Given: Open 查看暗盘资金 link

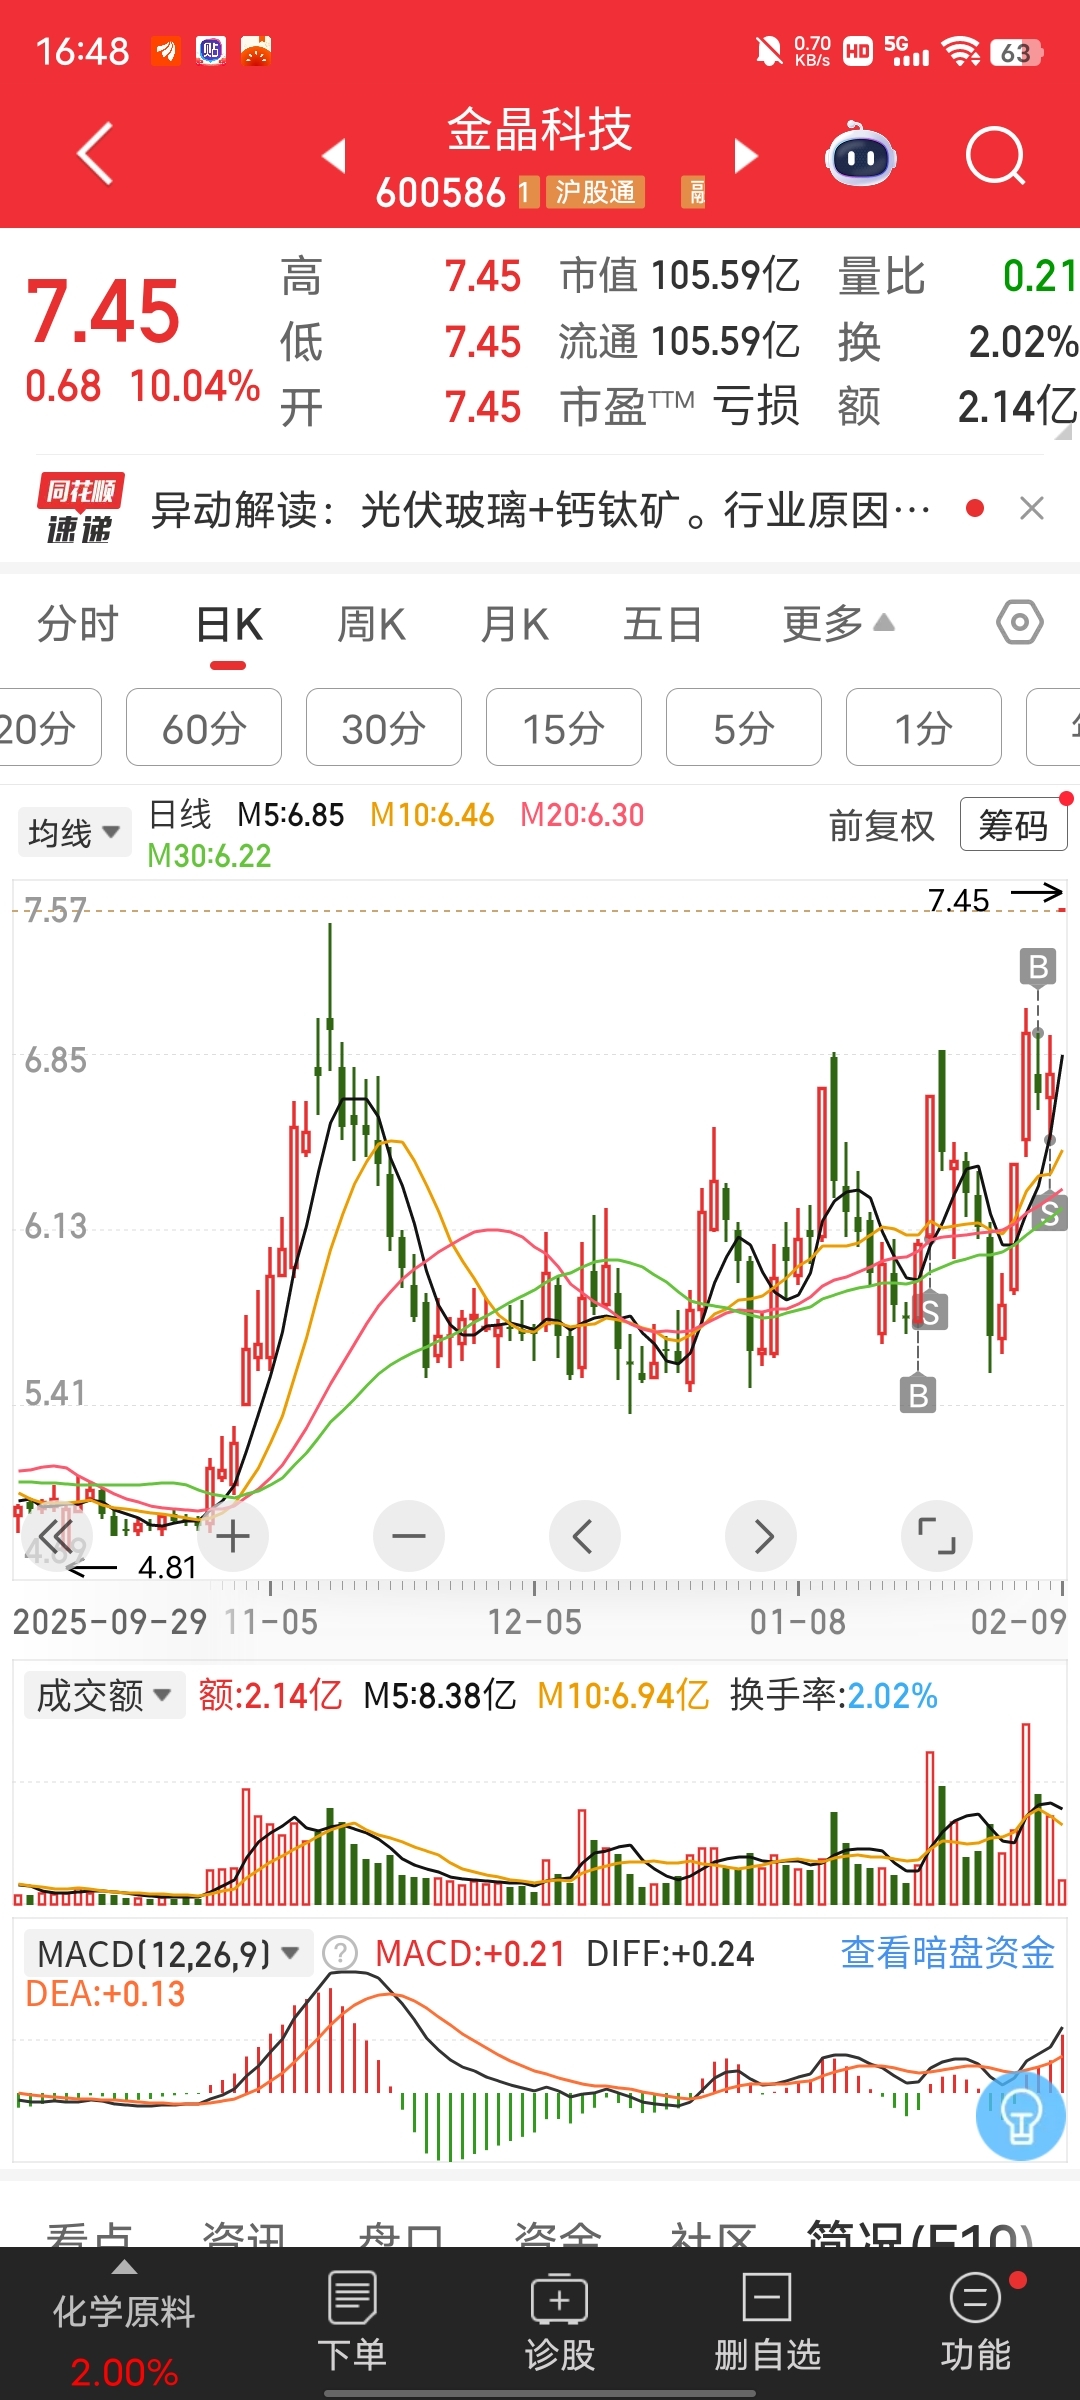Looking at the screenshot, I should 948,1952.
